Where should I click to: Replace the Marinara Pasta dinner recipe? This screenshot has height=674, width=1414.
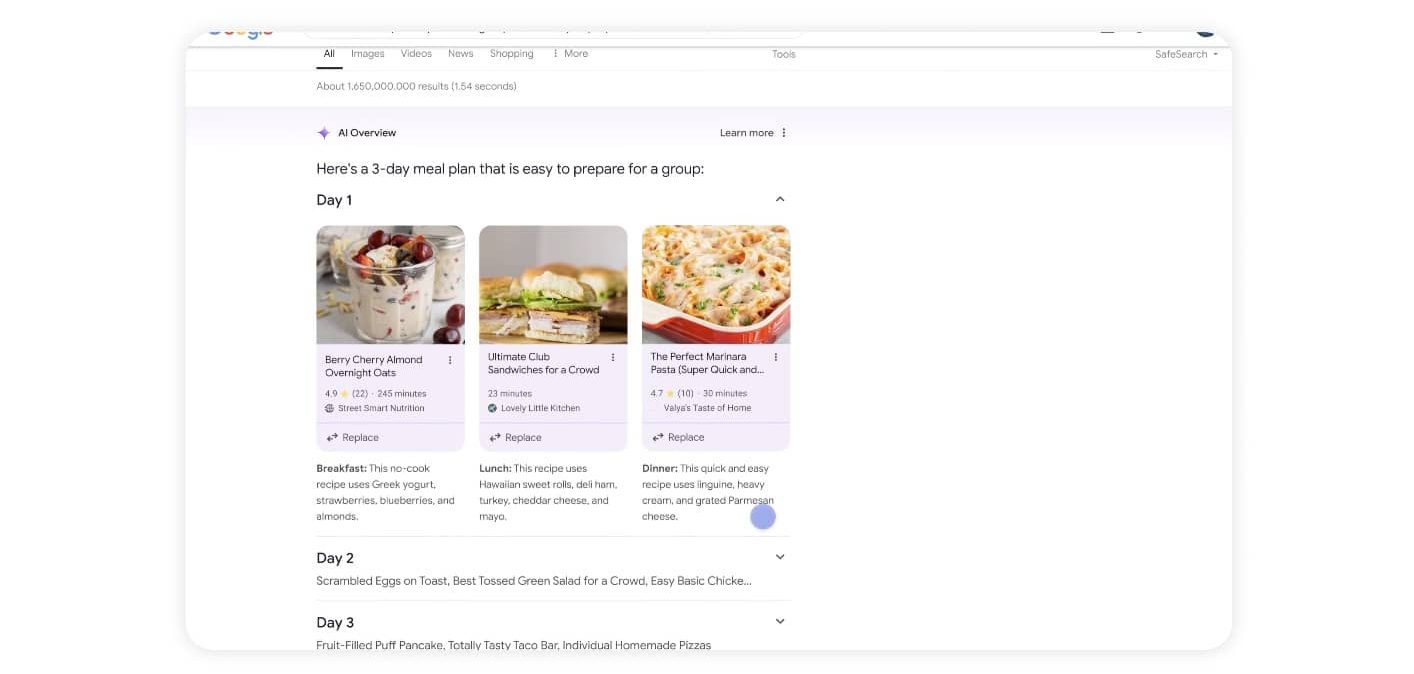[x=678, y=437]
